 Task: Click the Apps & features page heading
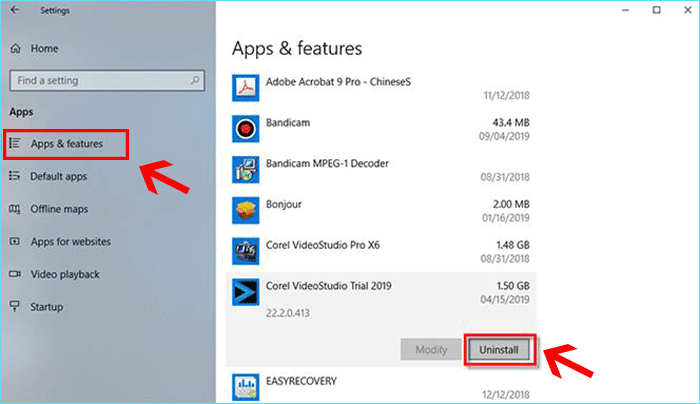coord(297,48)
